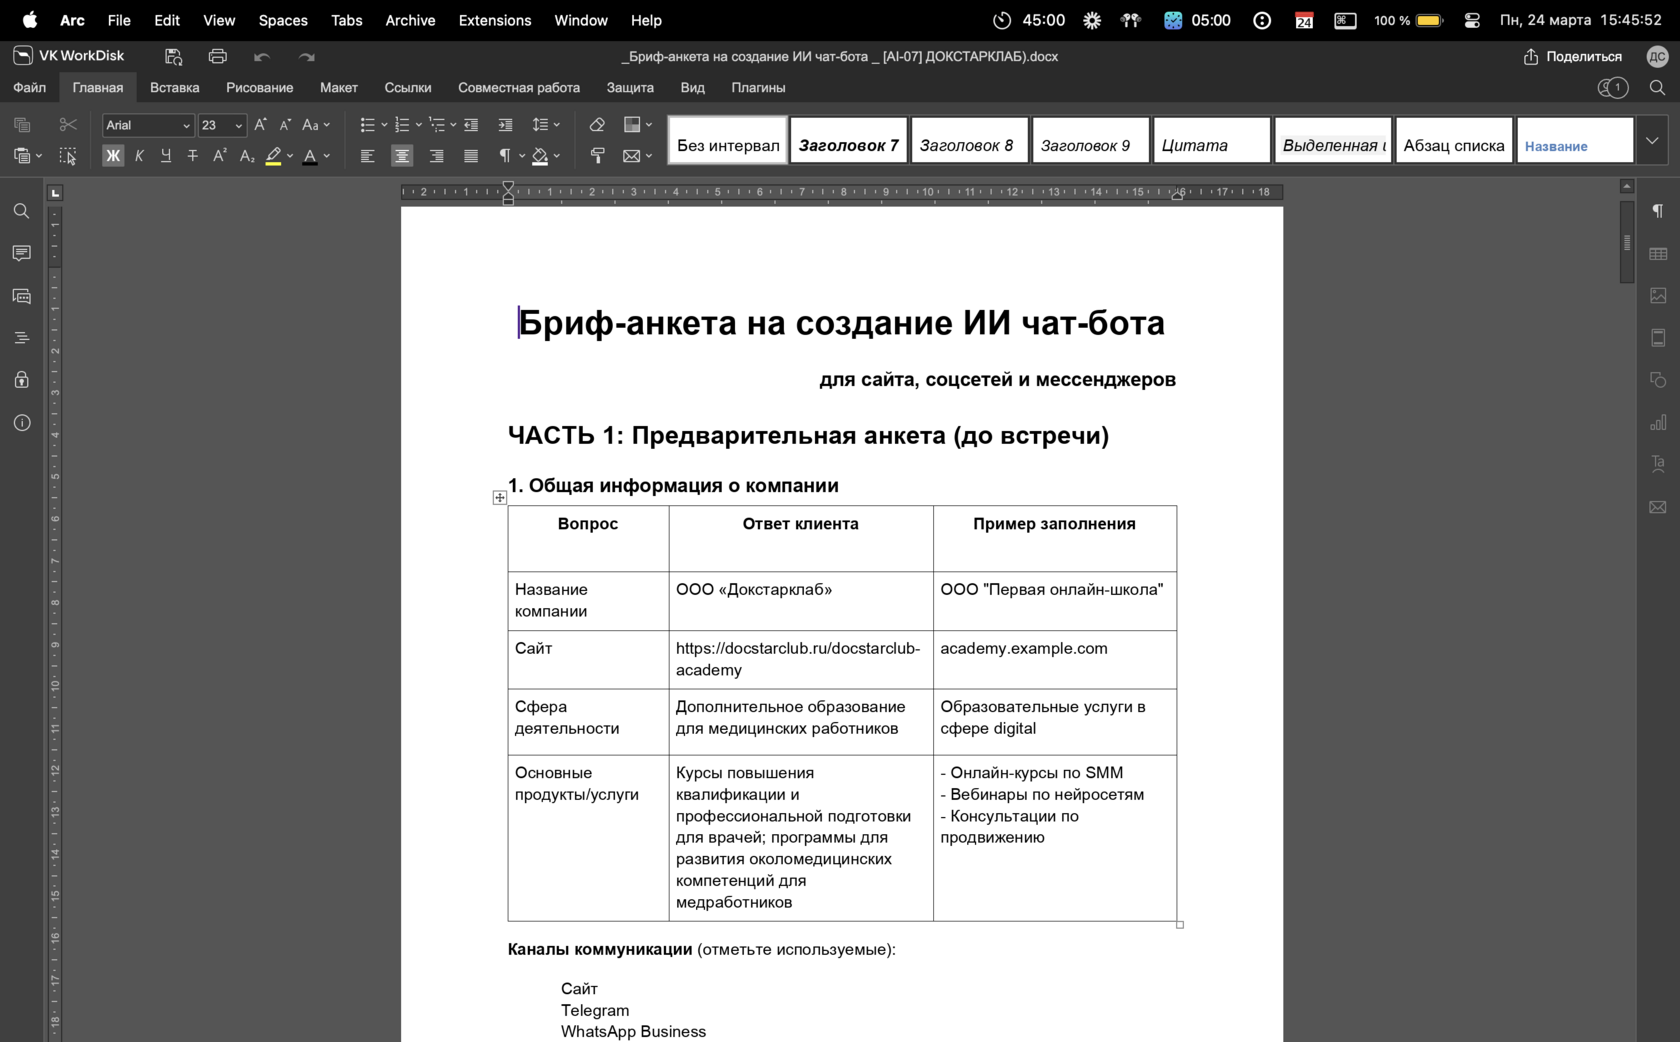1680x1042 pixels.
Task: Undo the last action
Action: [262, 57]
